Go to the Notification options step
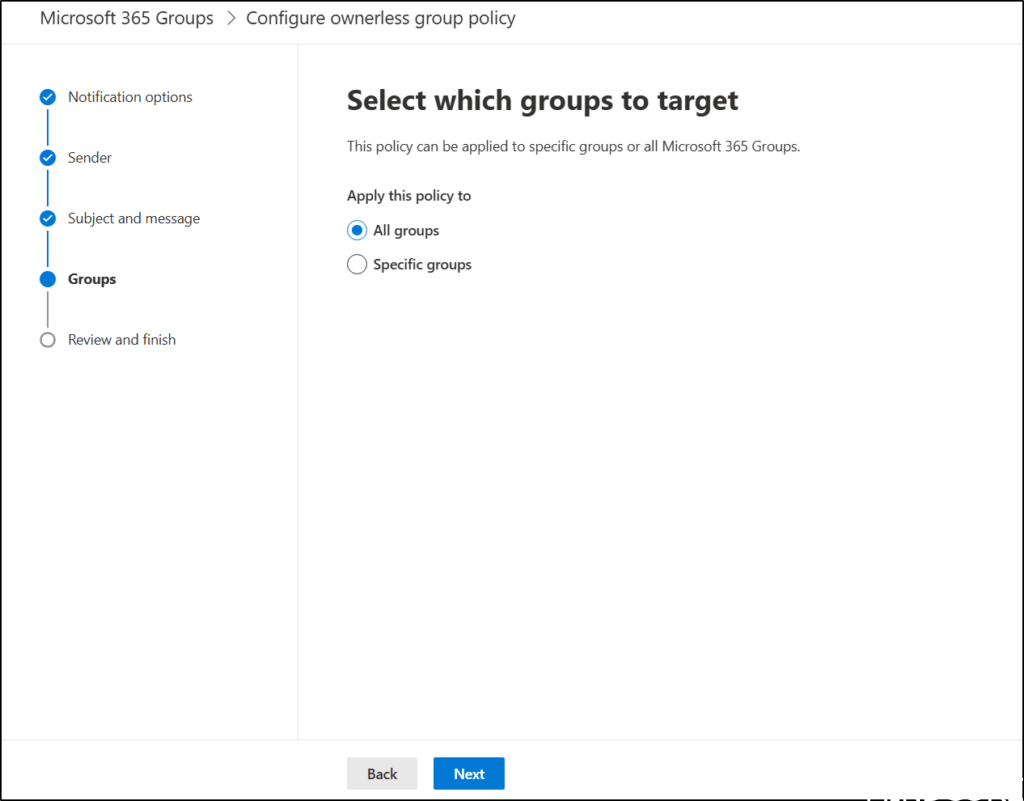1024x801 pixels. [x=130, y=97]
